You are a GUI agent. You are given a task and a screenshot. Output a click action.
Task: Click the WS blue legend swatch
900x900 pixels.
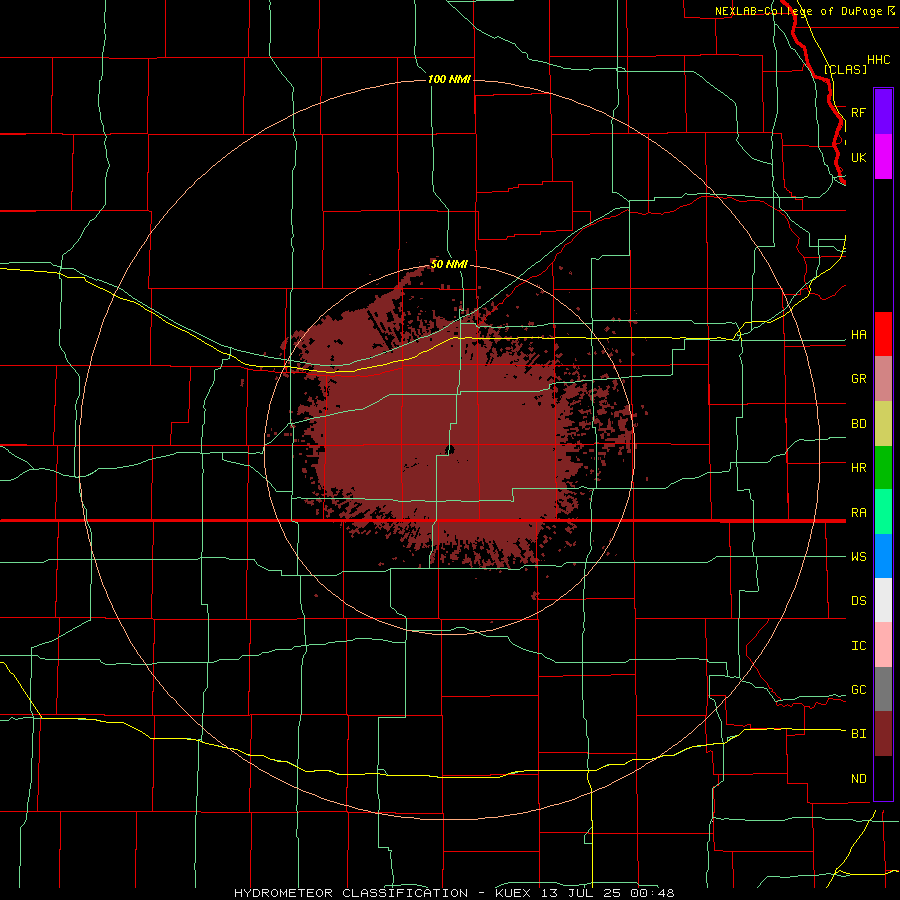click(883, 556)
